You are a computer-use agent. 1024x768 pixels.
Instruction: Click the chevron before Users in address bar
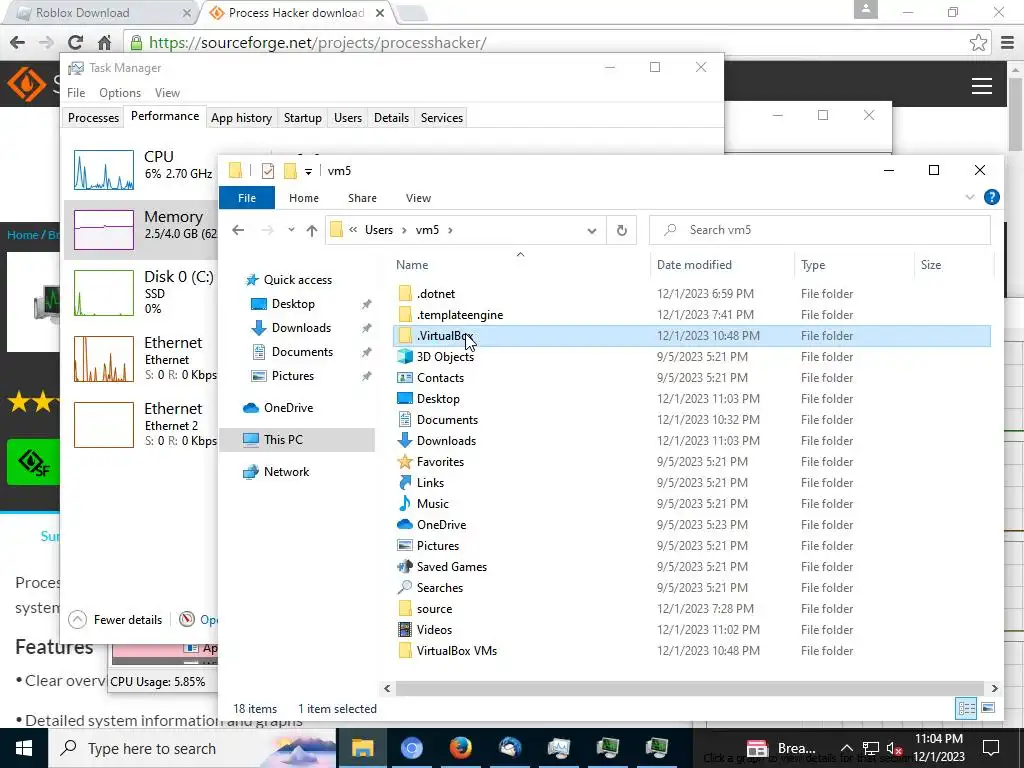click(353, 230)
